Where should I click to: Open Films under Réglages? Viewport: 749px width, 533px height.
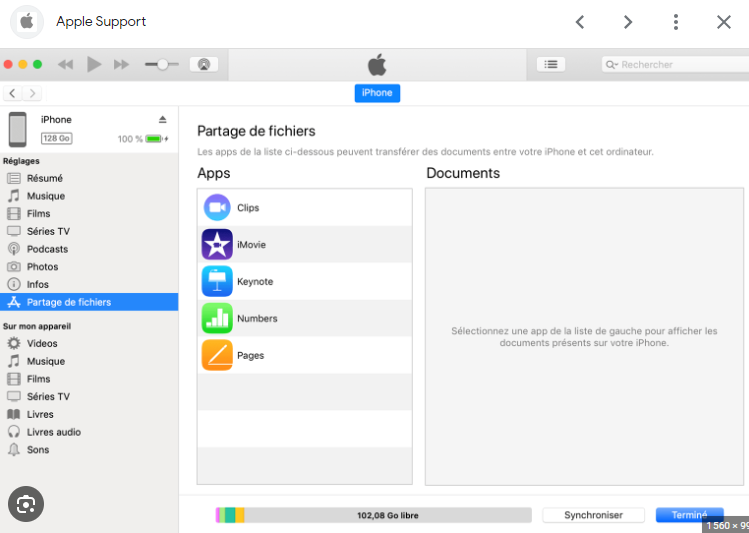click(89, 213)
